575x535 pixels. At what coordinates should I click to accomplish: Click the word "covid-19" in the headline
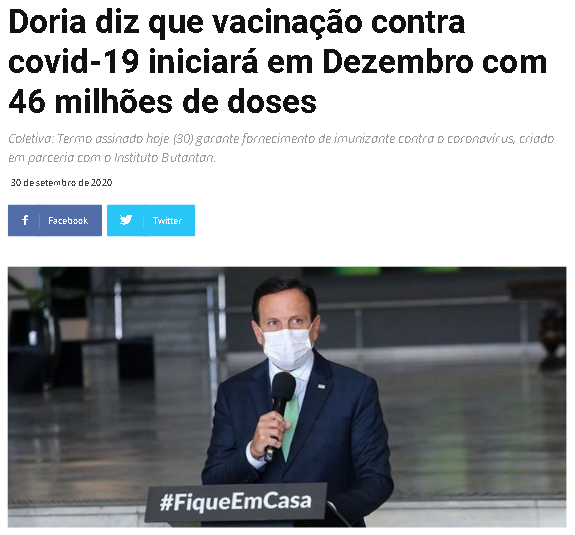pyautogui.click(x=74, y=62)
